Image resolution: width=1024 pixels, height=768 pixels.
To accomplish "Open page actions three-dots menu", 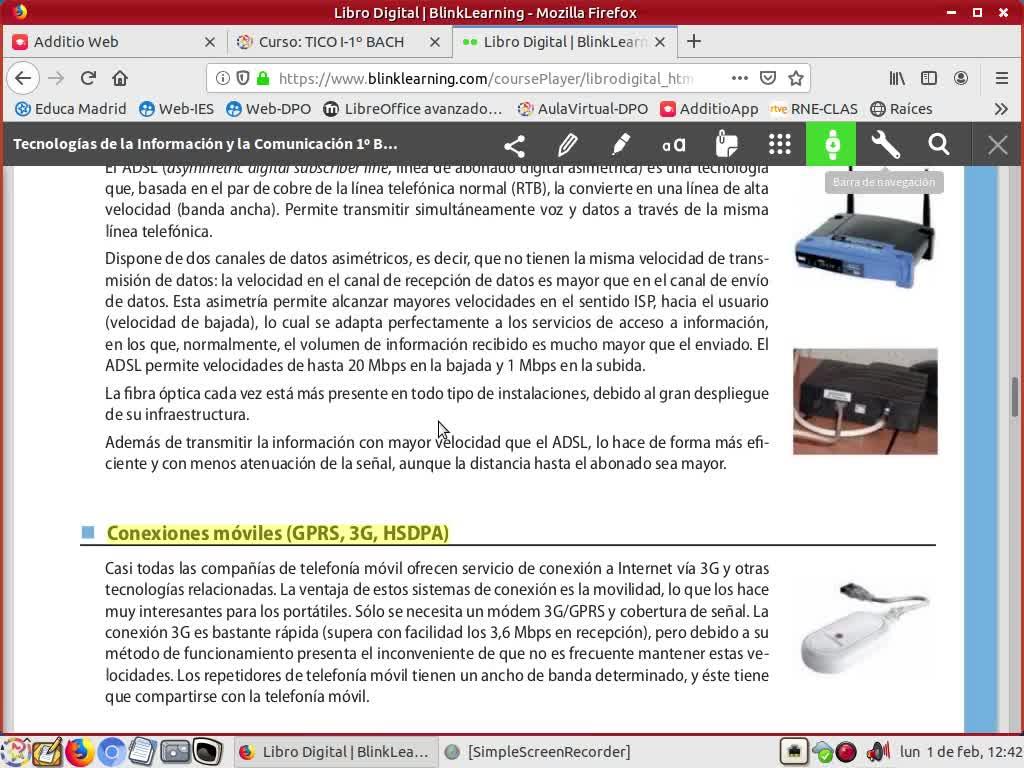I will click(x=739, y=78).
